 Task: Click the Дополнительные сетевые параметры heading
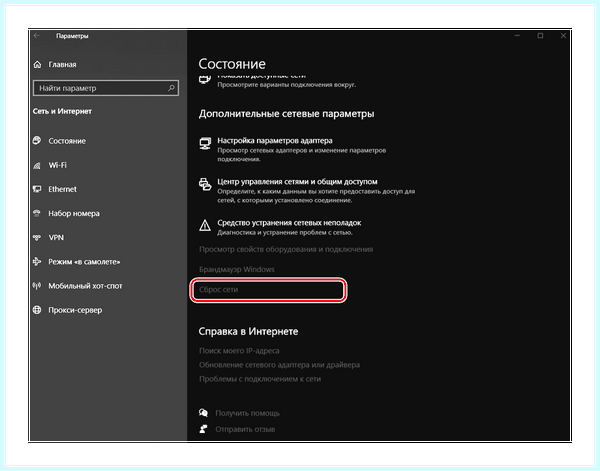tap(286, 114)
